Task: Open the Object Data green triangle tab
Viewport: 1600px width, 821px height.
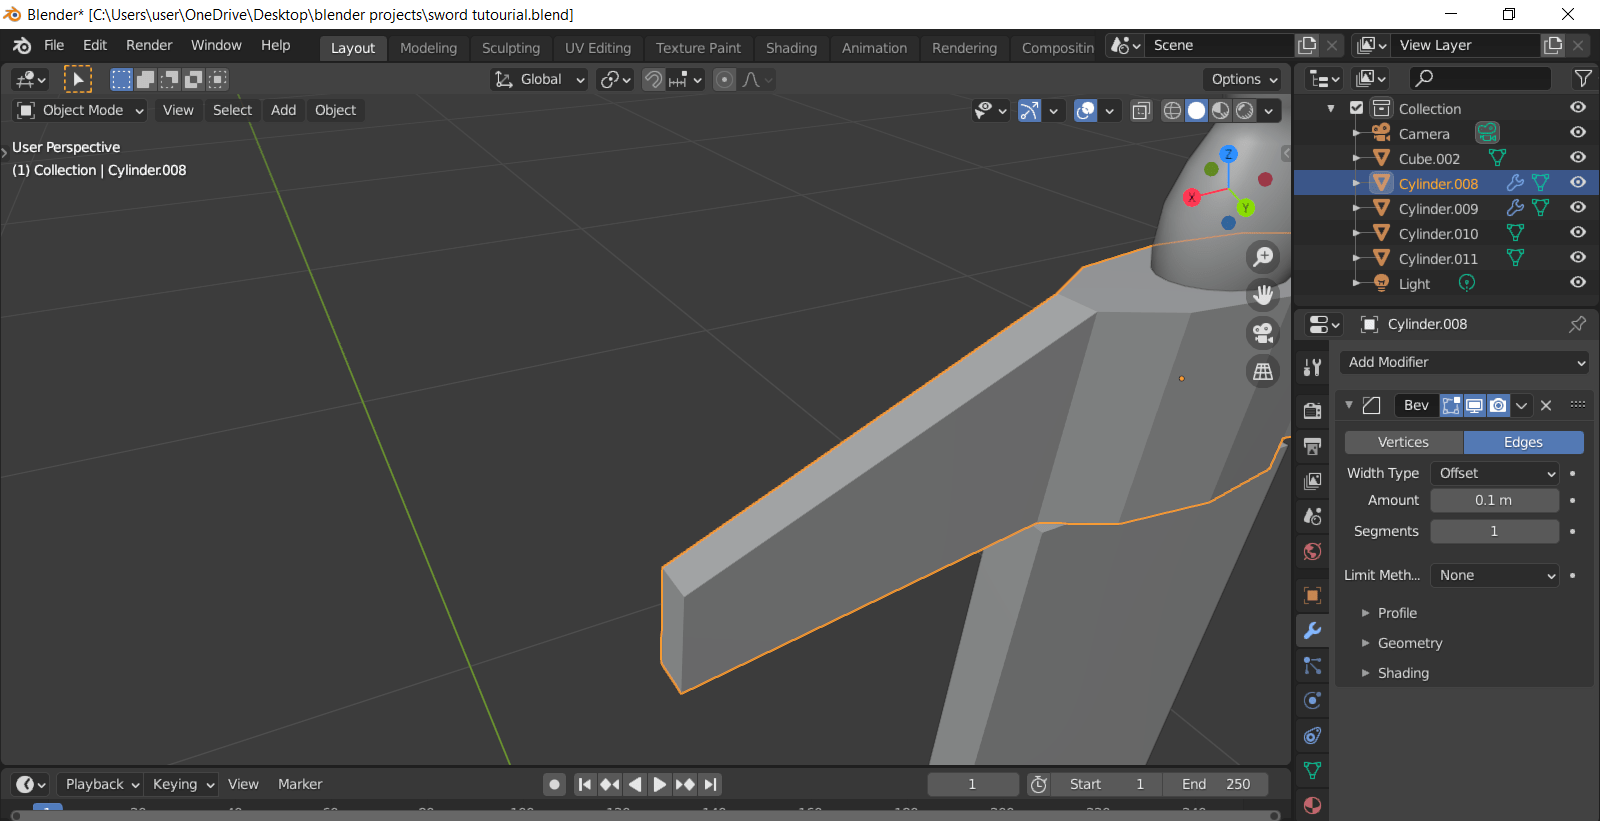Action: pyautogui.click(x=1313, y=770)
